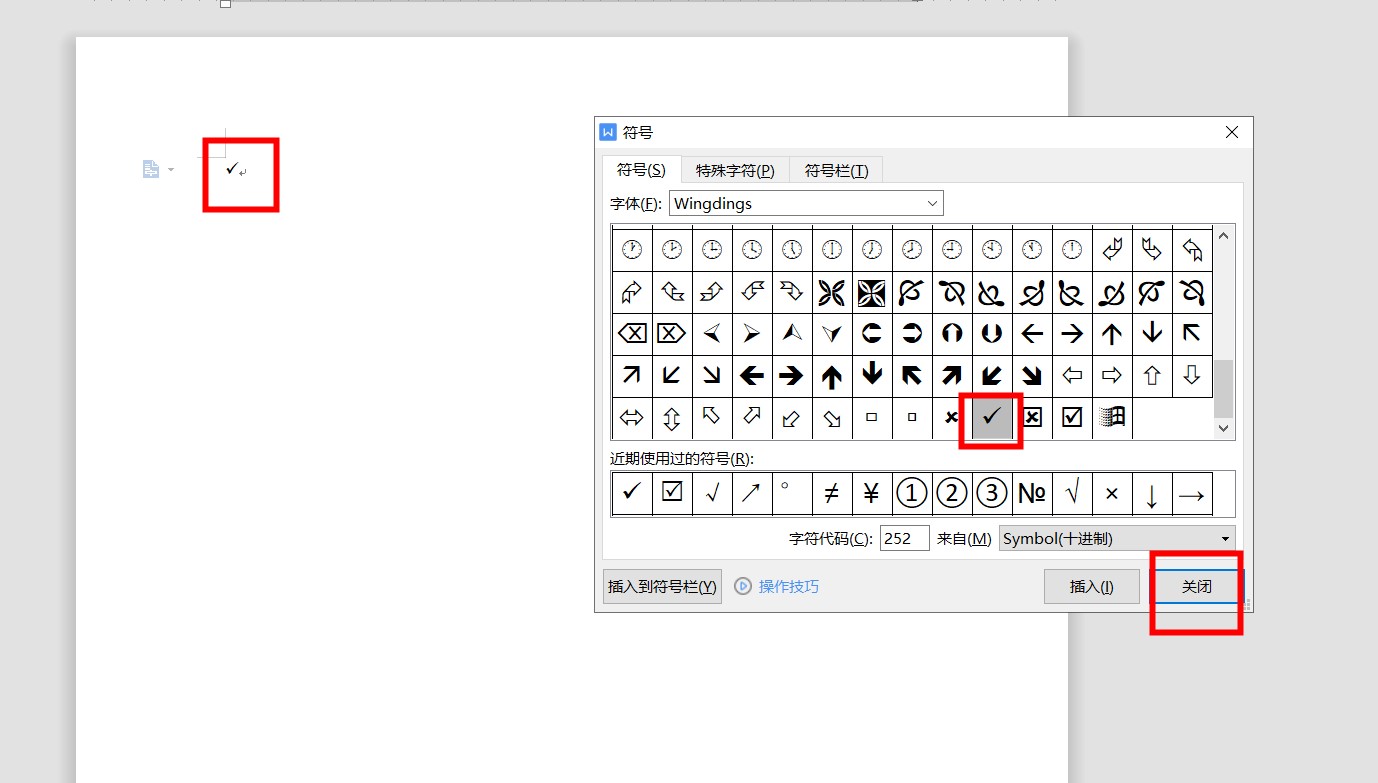Image resolution: width=1378 pixels, height=783 pixels.
Task: Select the Windows logo symbol in the grid
Action: point(1112,417)
